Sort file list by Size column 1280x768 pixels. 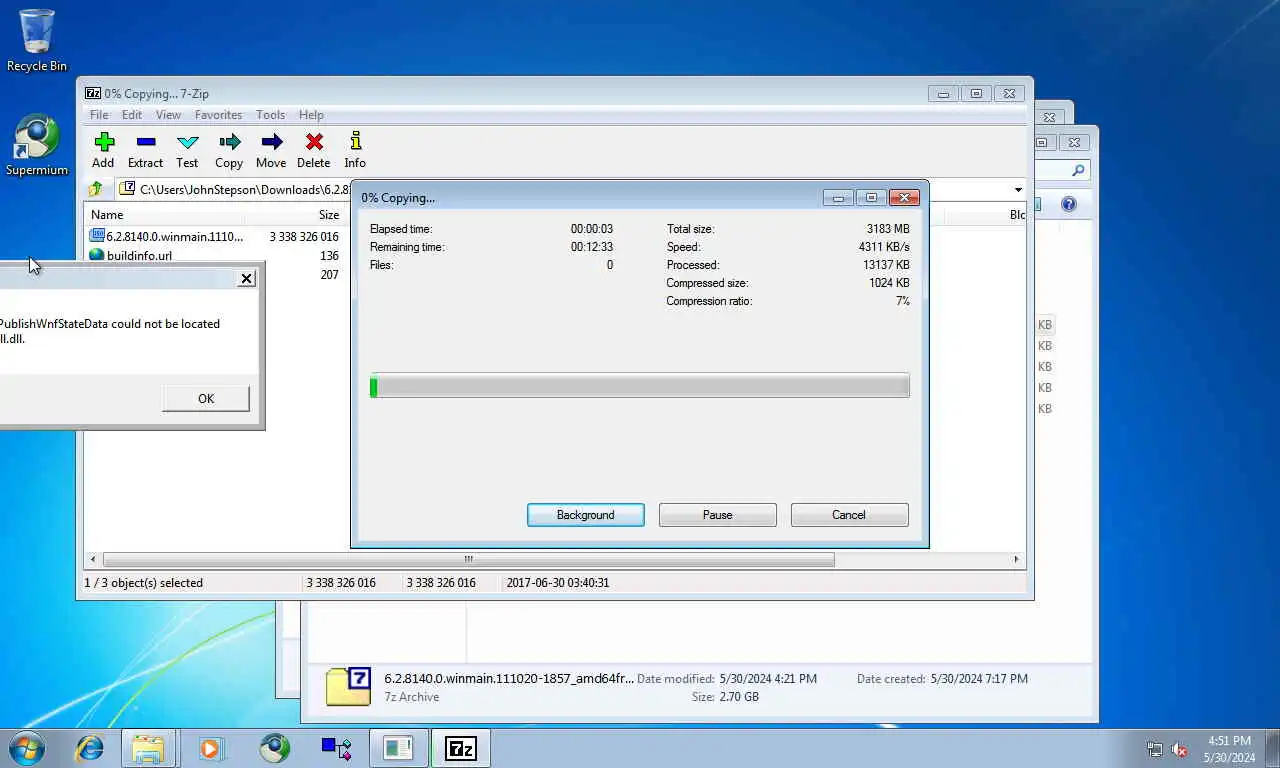point(294,215)
